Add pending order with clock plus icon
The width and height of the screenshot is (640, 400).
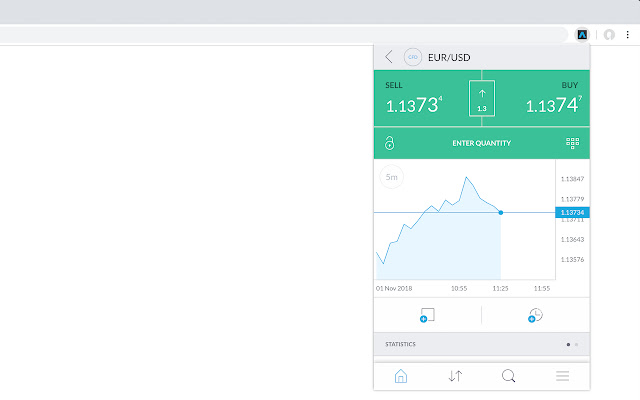(535, 315)
